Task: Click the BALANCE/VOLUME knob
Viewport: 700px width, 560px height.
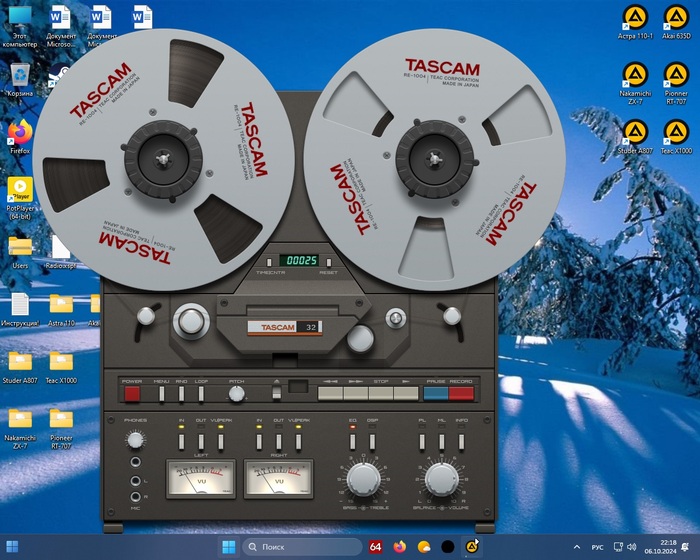Action: tap(441, 480)
